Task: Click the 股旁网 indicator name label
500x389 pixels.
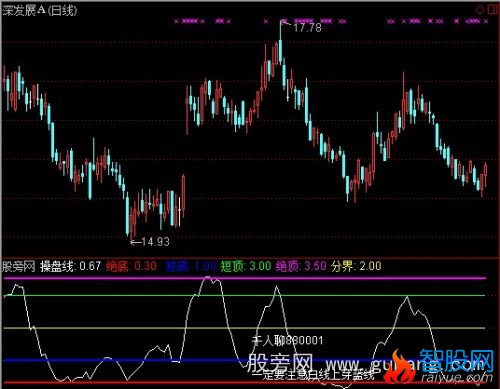Action: 19,266
